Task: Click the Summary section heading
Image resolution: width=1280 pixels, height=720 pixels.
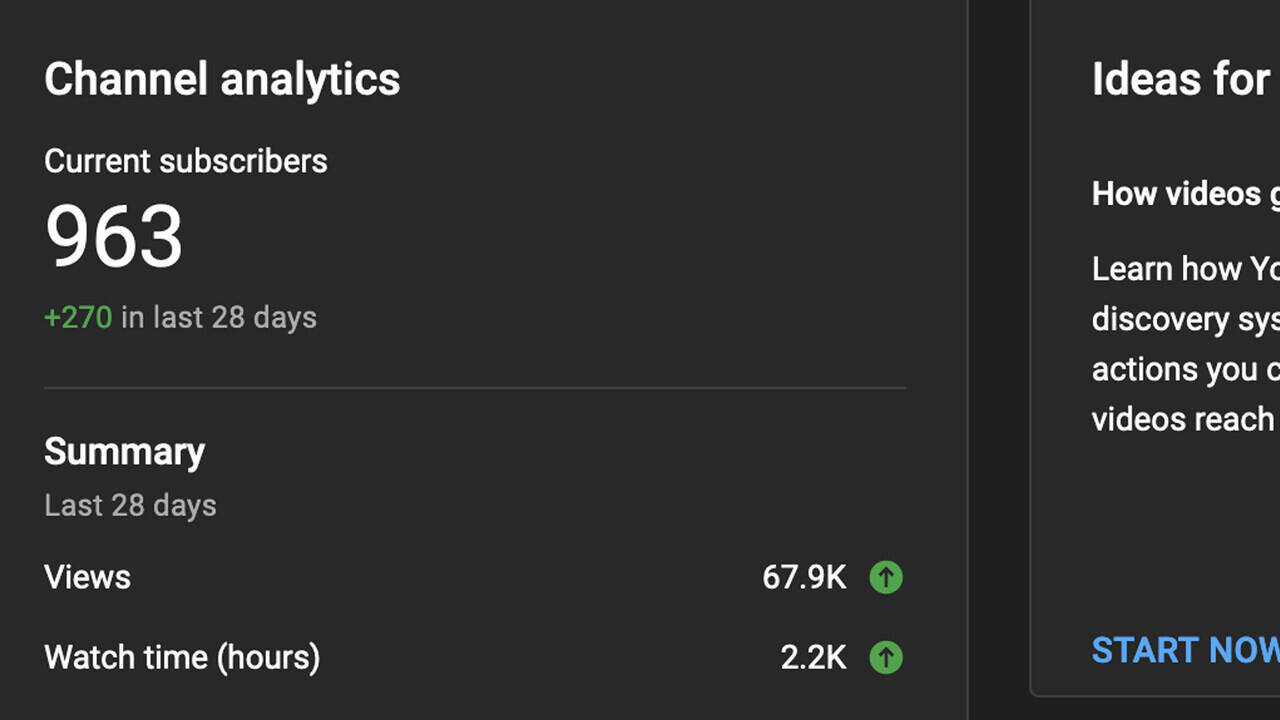Action: pyautogui.click(x=124, y=452)
